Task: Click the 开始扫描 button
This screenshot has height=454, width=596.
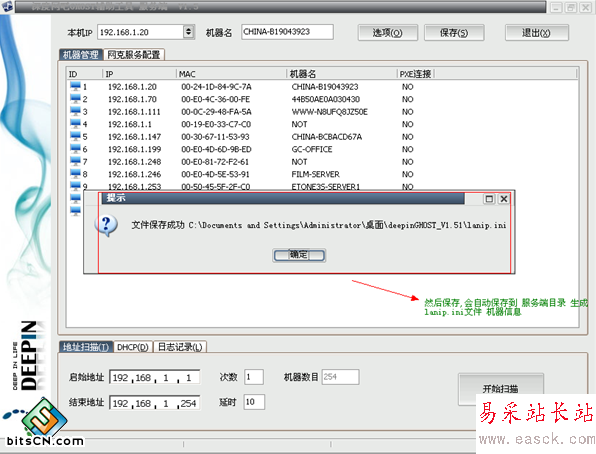Action: [x=500, y=389]
